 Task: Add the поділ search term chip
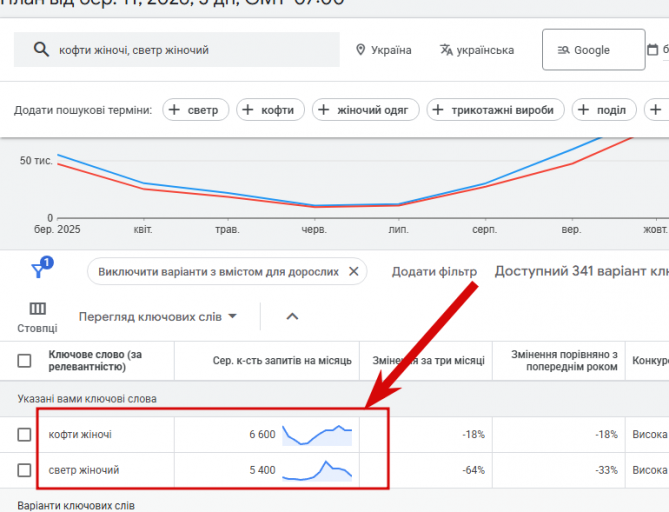pos(604,110)
